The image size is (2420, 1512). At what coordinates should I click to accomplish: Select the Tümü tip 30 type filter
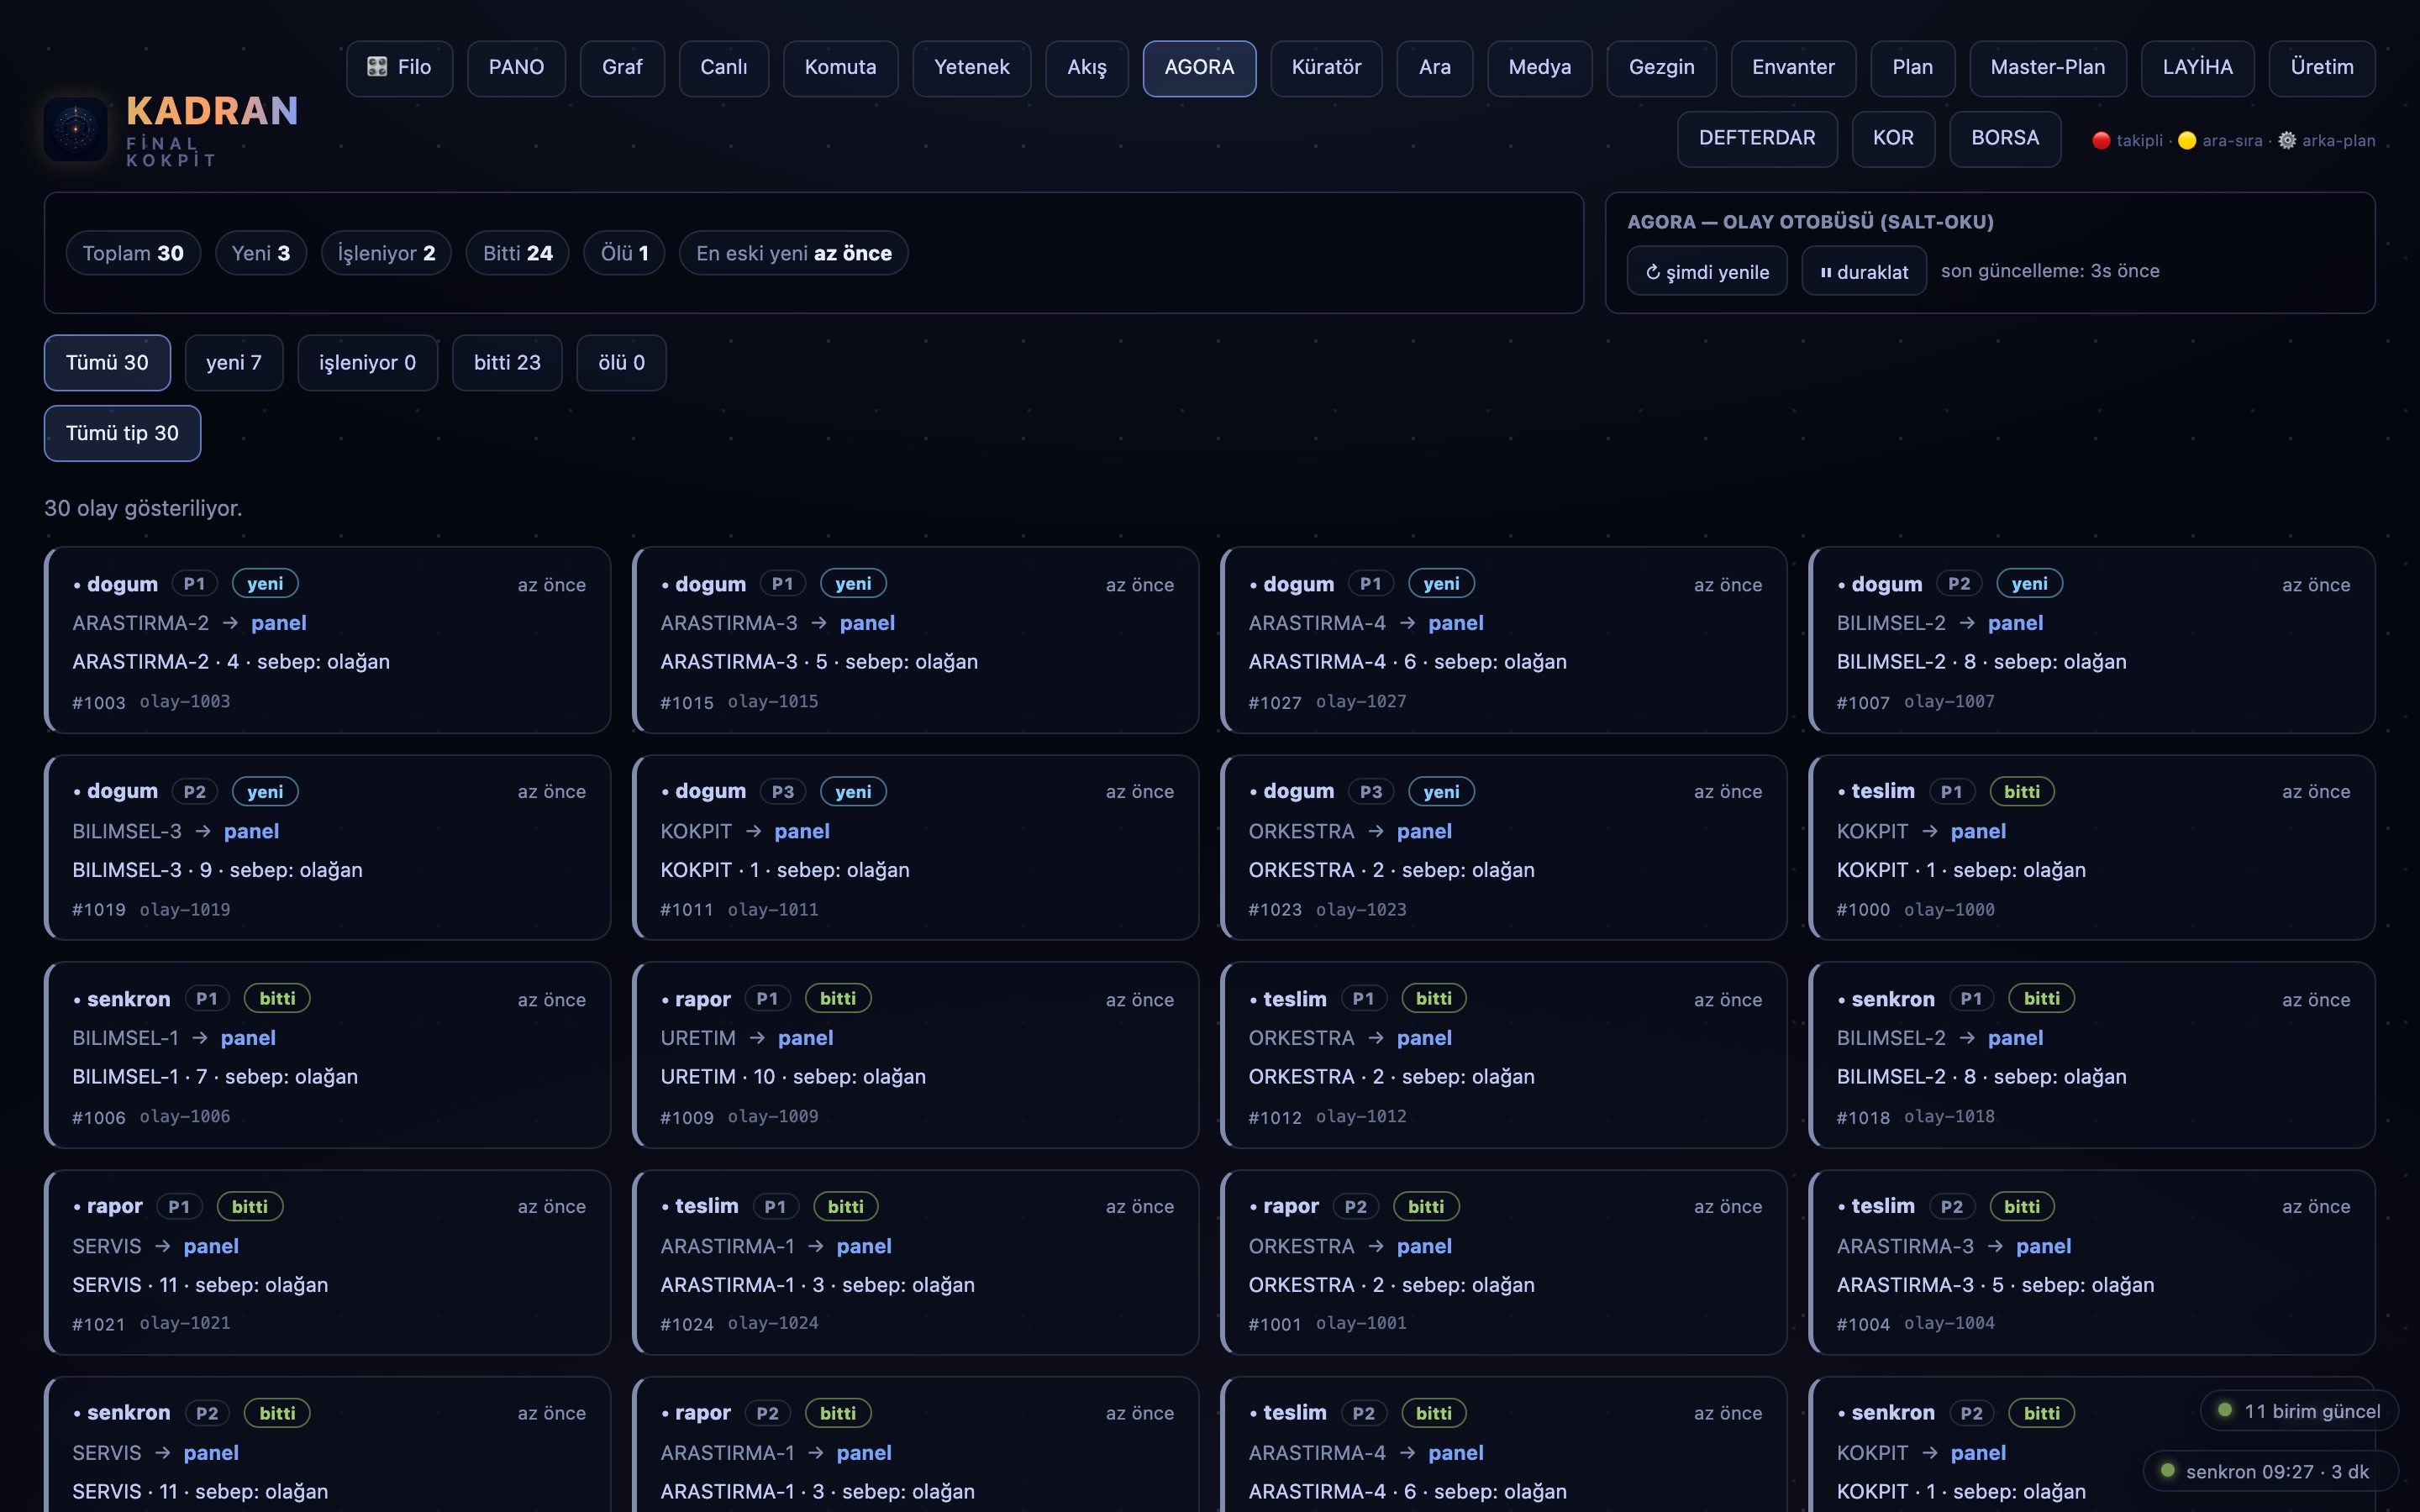coord(122,433)
